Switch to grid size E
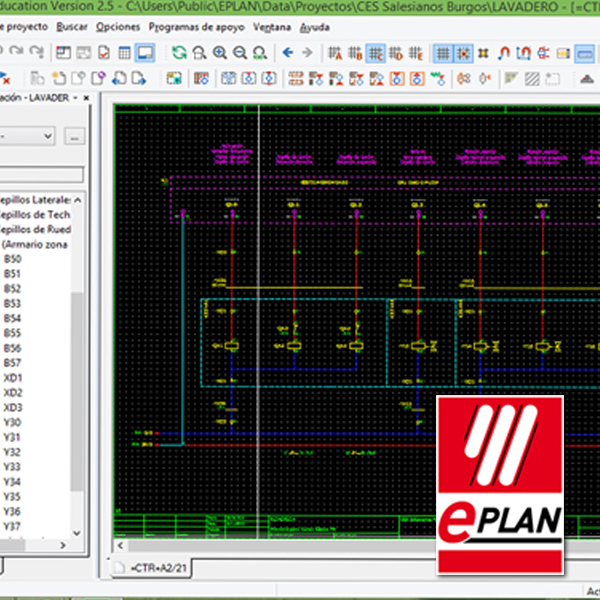 [x=416, y=53]
